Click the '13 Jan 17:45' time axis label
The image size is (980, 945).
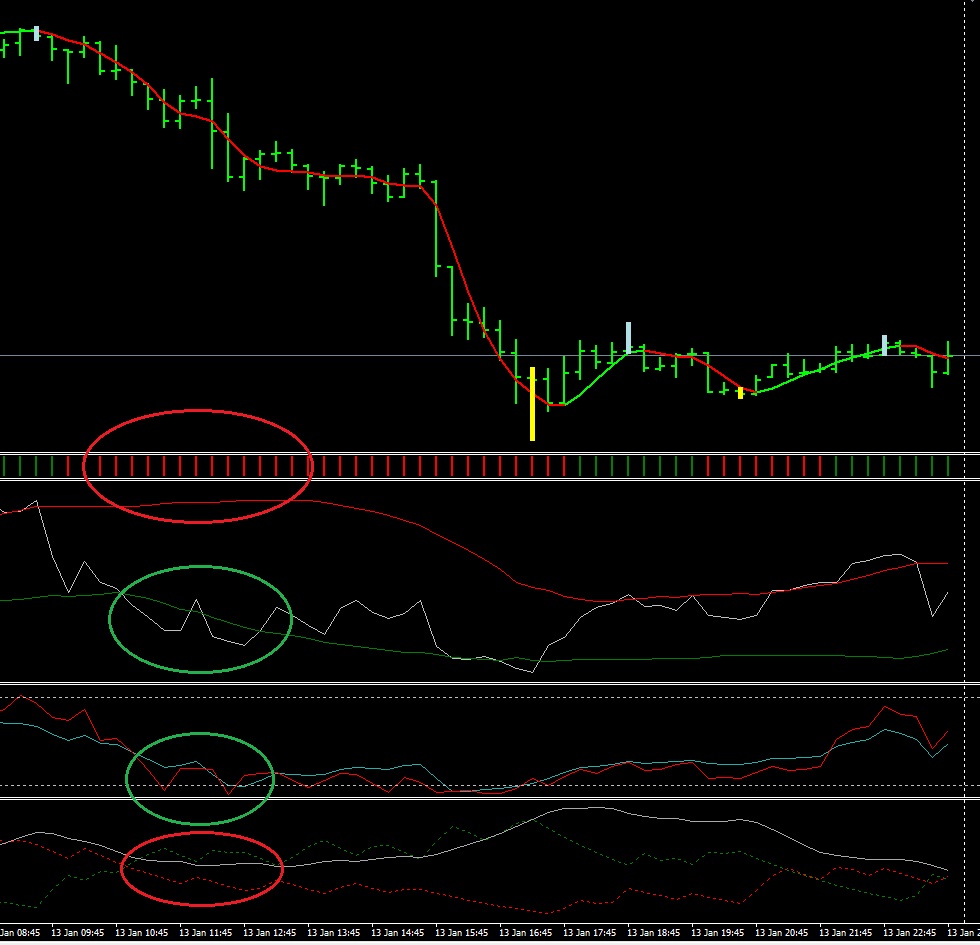[589, 932]
